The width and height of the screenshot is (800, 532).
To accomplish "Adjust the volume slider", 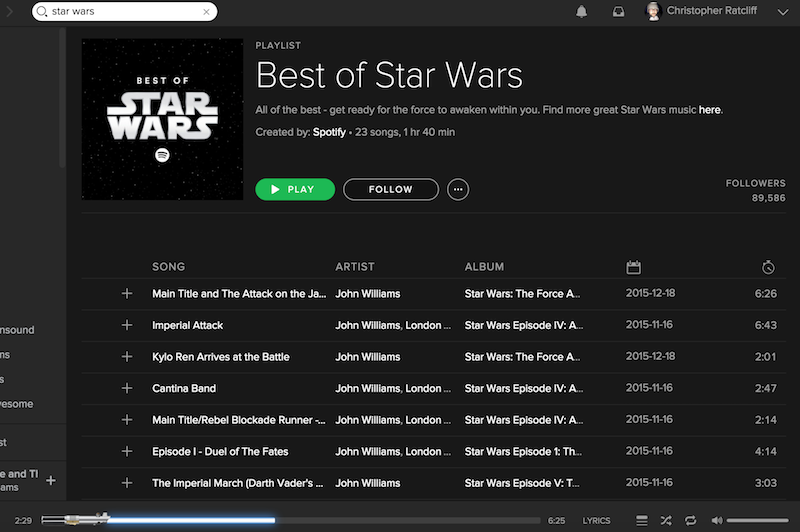I will point(757,521).
